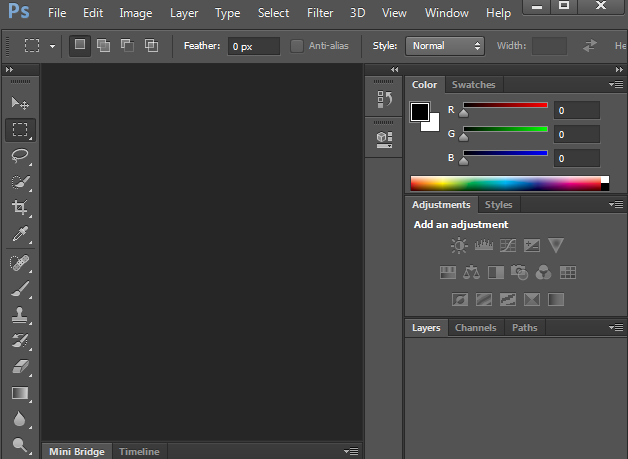Select the Blur tool

coord(20,419)
